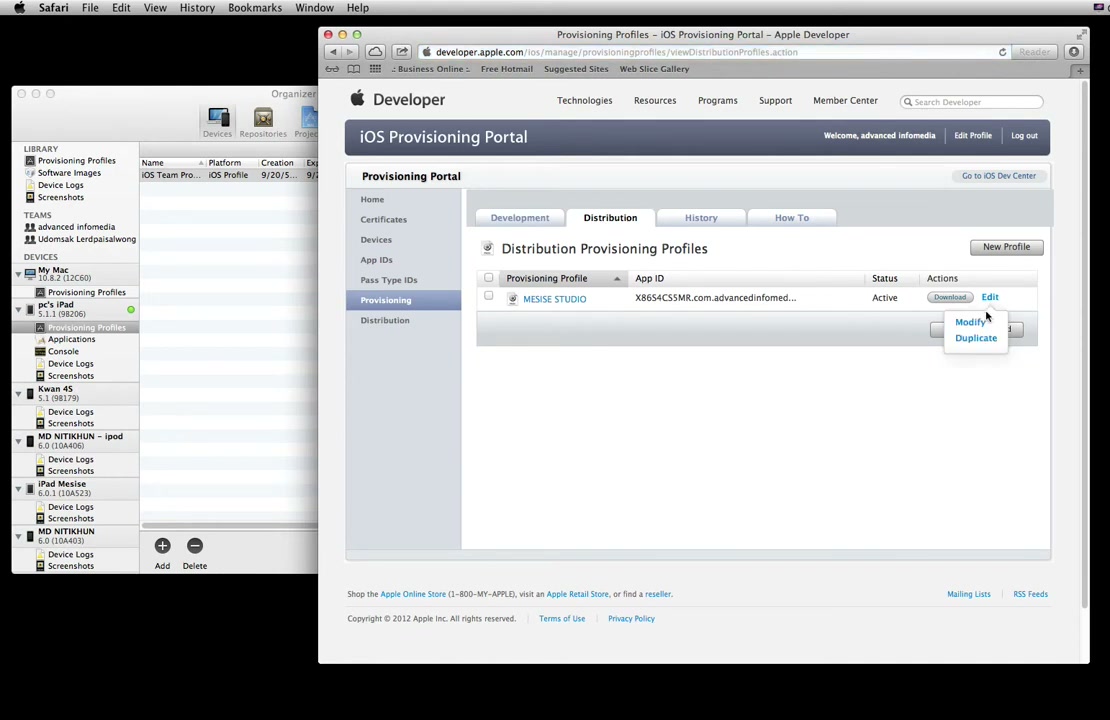1110x720 pixels.
Task: Toggle the select-all checkbox in table header
Action: pos(488,278)
